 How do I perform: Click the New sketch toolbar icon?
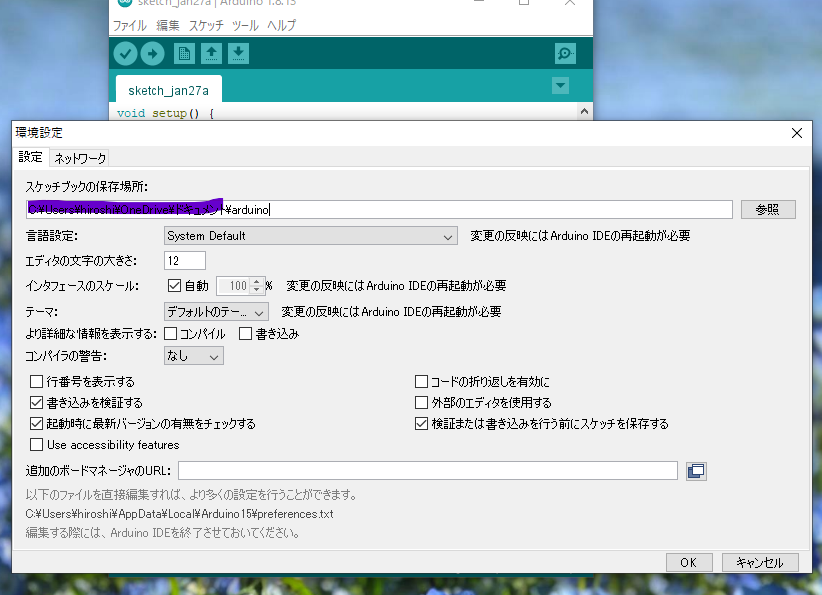[x=184, y=53]
